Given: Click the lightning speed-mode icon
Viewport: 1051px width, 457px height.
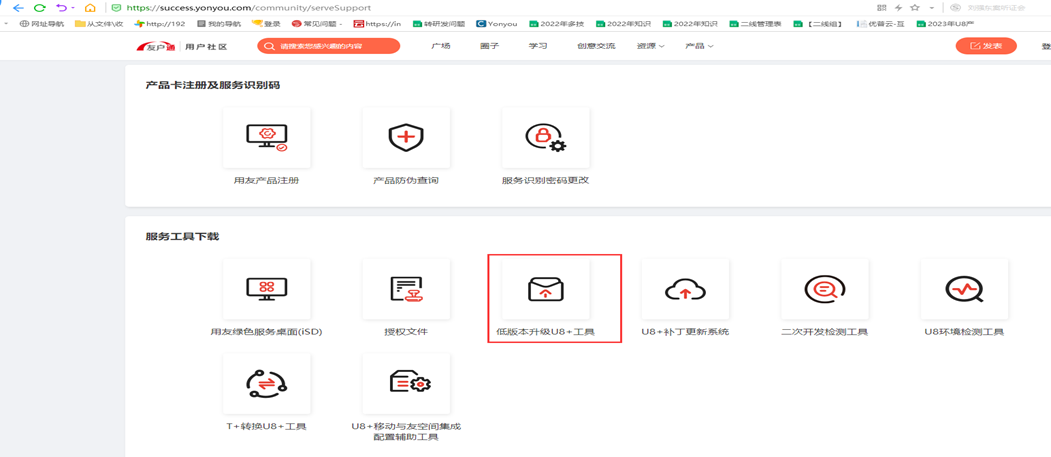Looking at the screenshot, I should pos(899,8).
